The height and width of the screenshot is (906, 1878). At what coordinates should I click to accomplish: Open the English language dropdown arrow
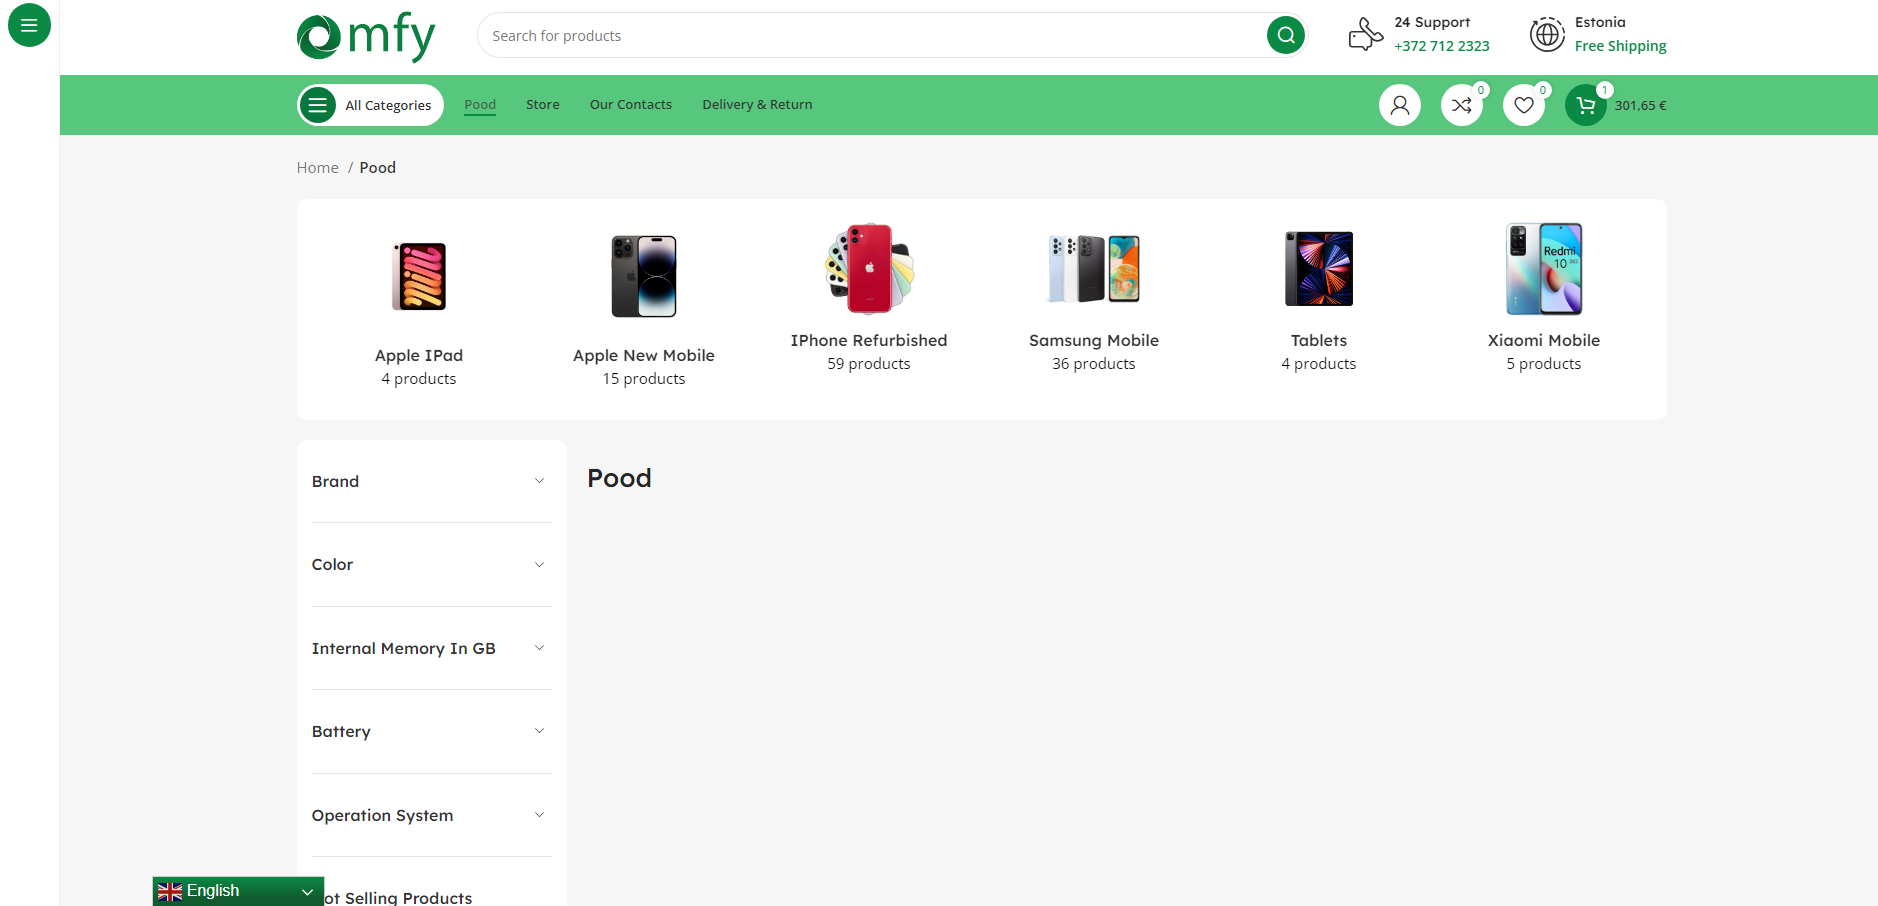307,892
